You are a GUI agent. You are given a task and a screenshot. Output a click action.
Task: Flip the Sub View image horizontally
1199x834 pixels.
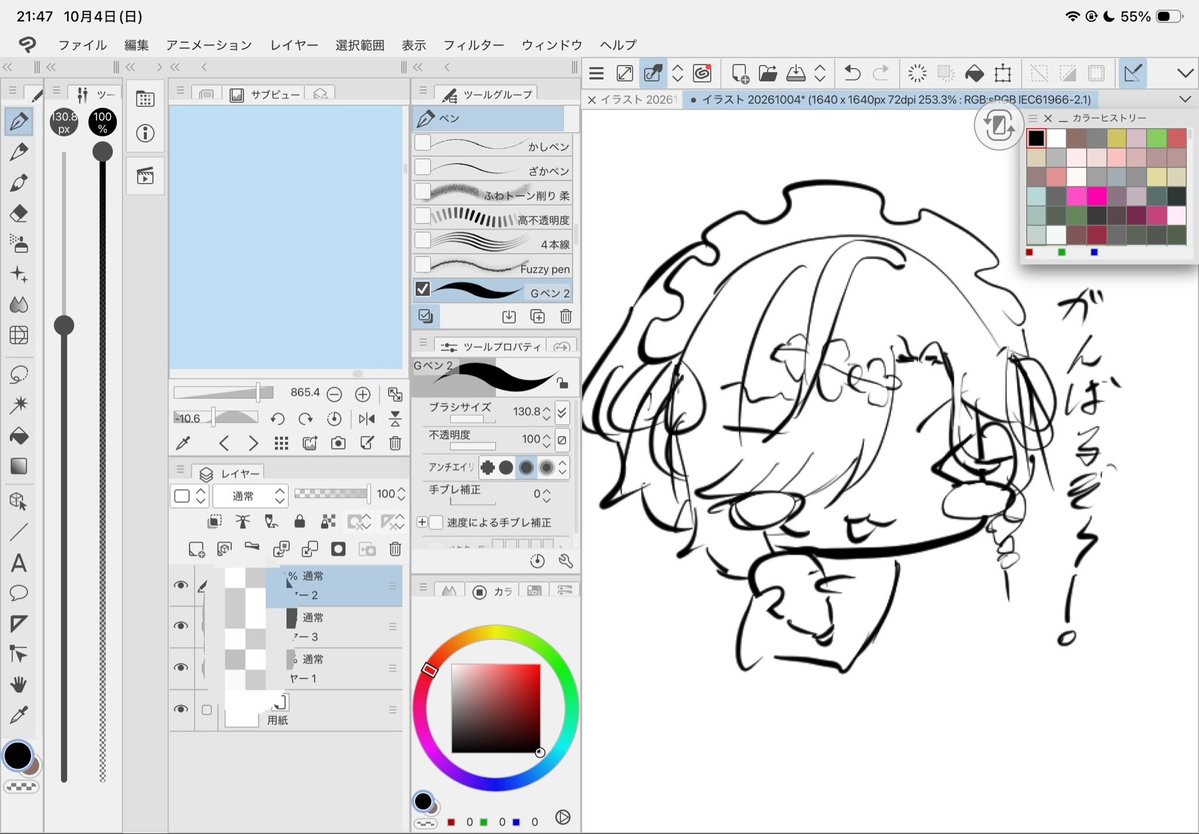[366, 419]
